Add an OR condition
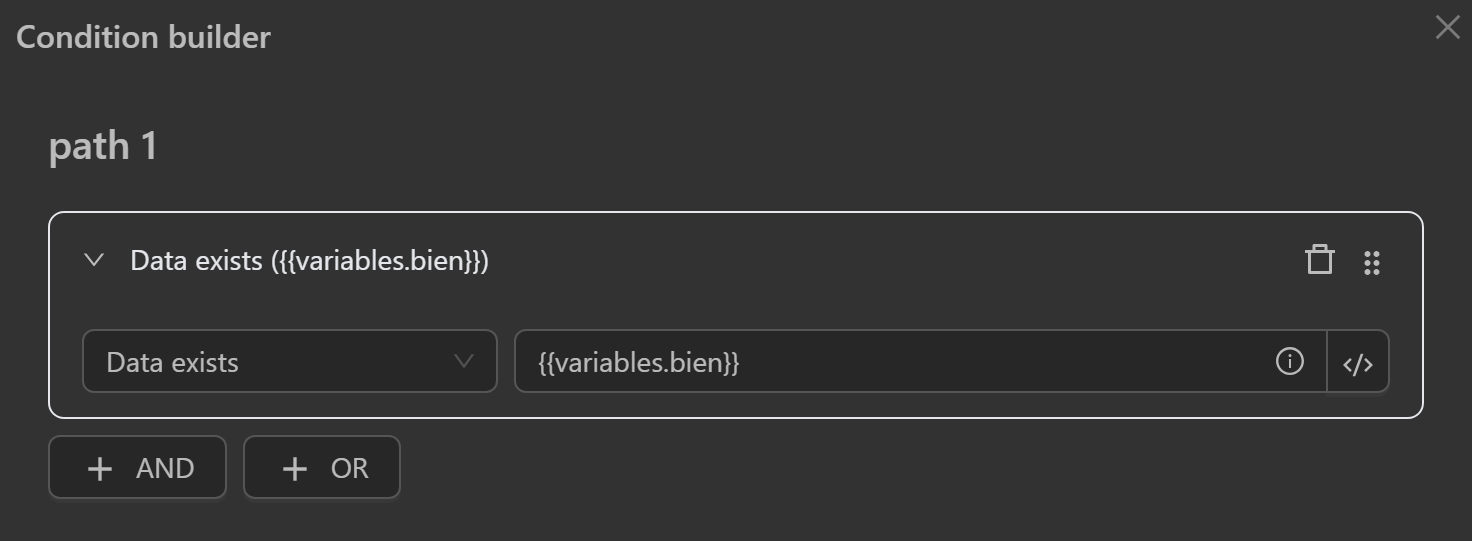Image resolution: width=1472 pixels, height=541 pixels. [x=321, y=467]
